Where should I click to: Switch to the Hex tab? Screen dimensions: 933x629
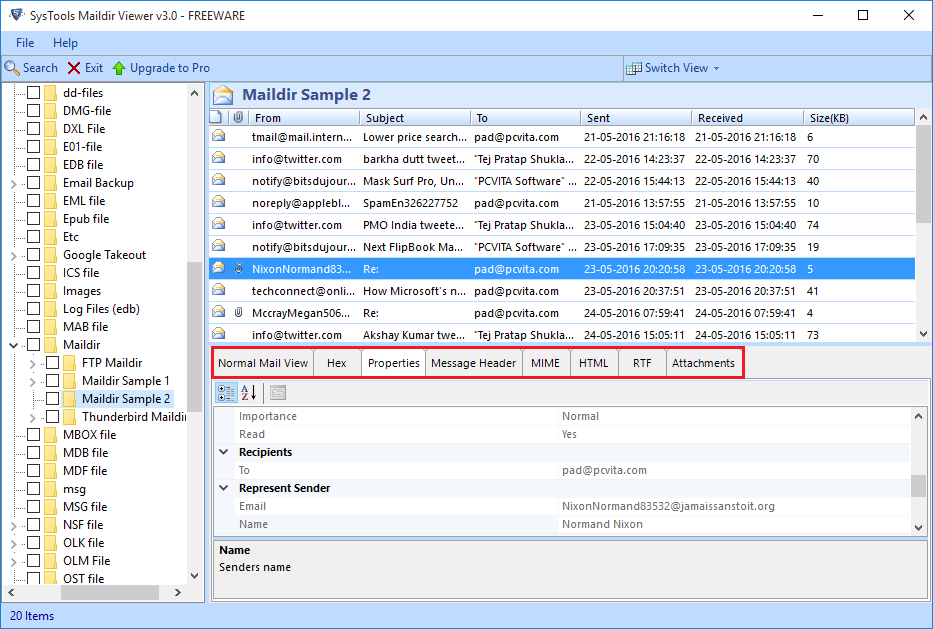click(x=337, y=363)
